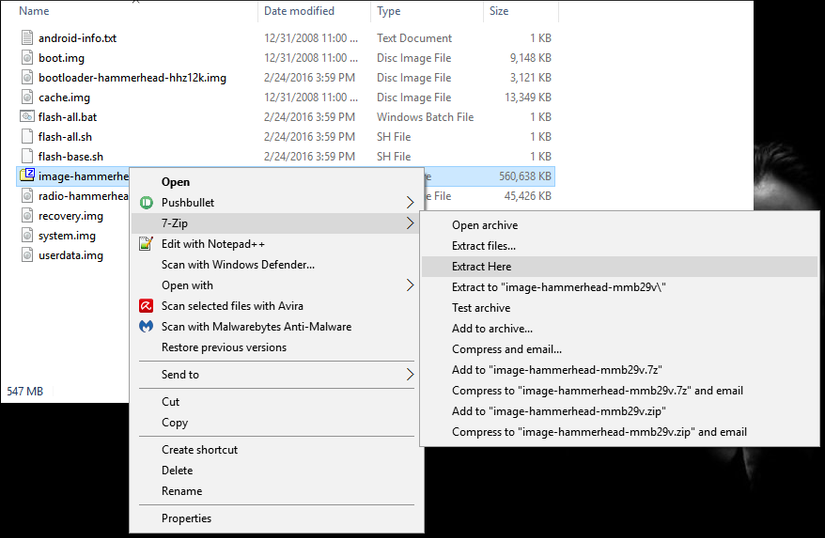Choose Delete from the context menu
The height and width of the screenshot is (538, 825).
(x=176, y=470)
